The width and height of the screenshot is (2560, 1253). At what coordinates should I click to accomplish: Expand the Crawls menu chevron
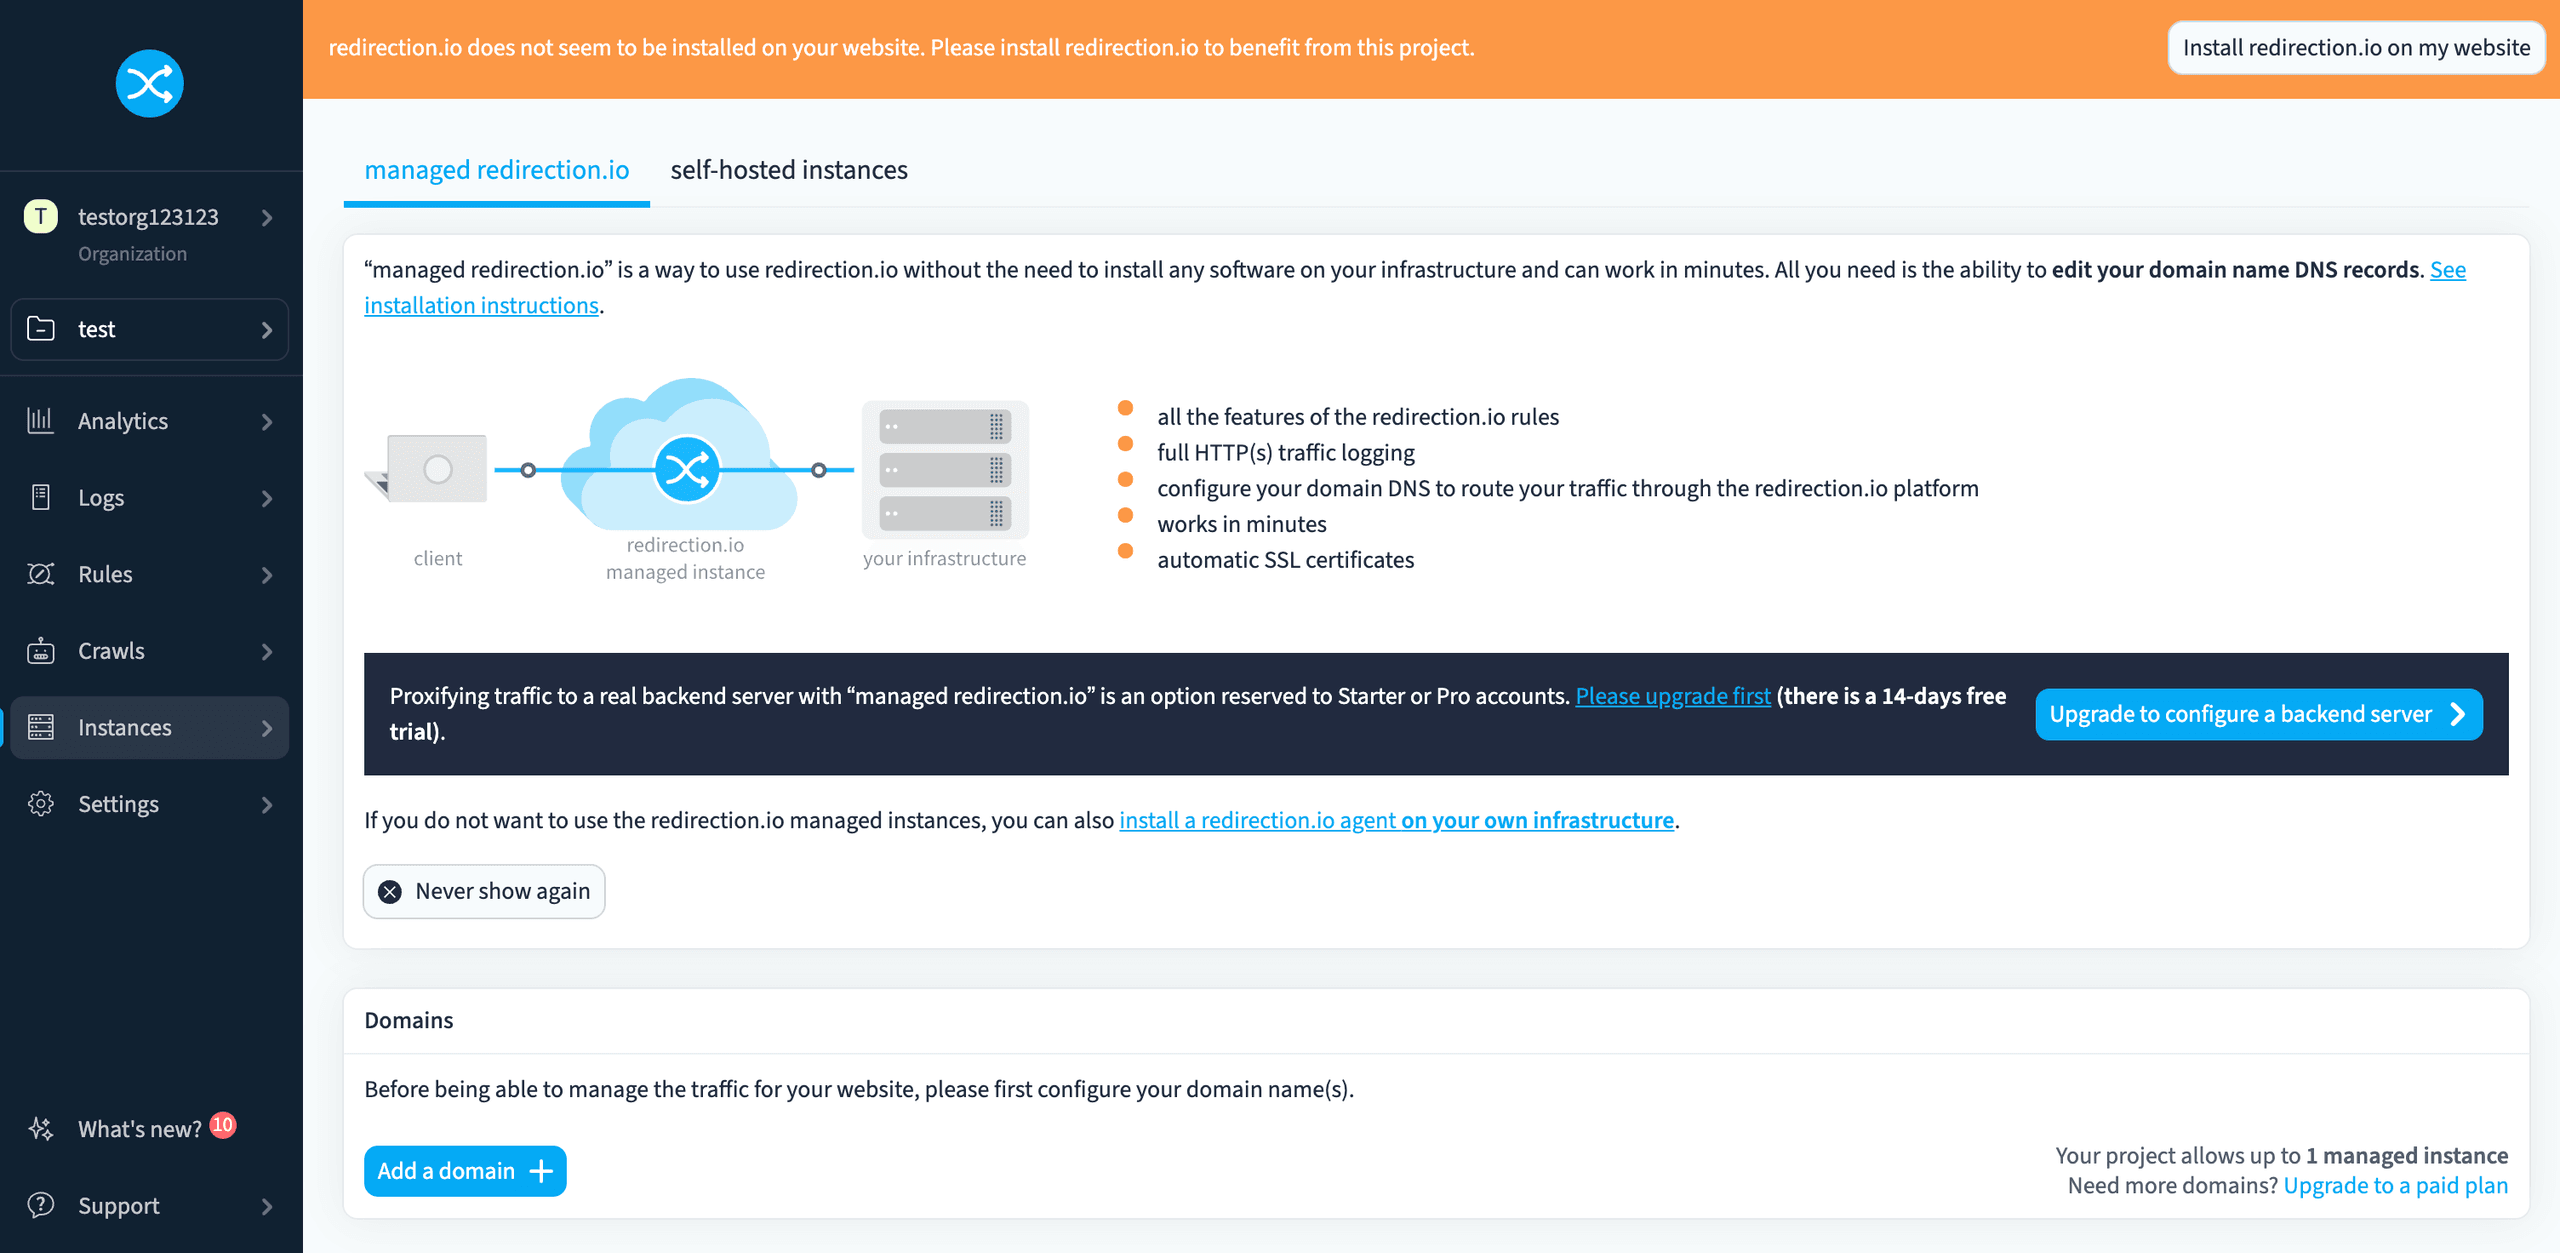tap(267, 651)
